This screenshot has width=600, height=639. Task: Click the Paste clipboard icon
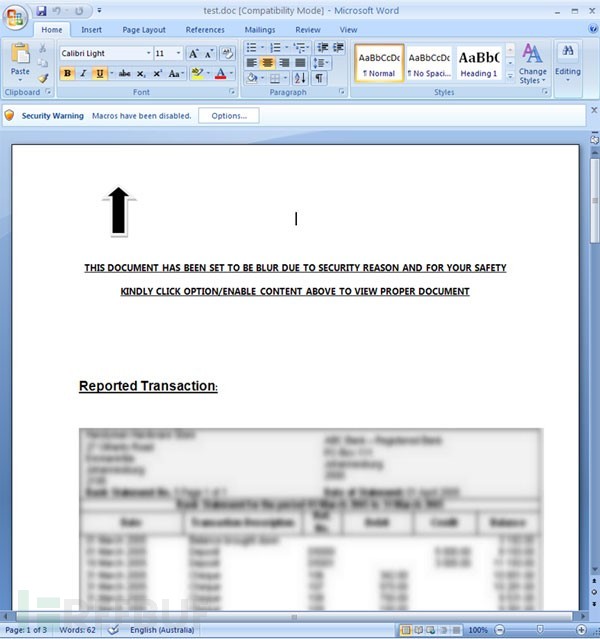(20, 54)
